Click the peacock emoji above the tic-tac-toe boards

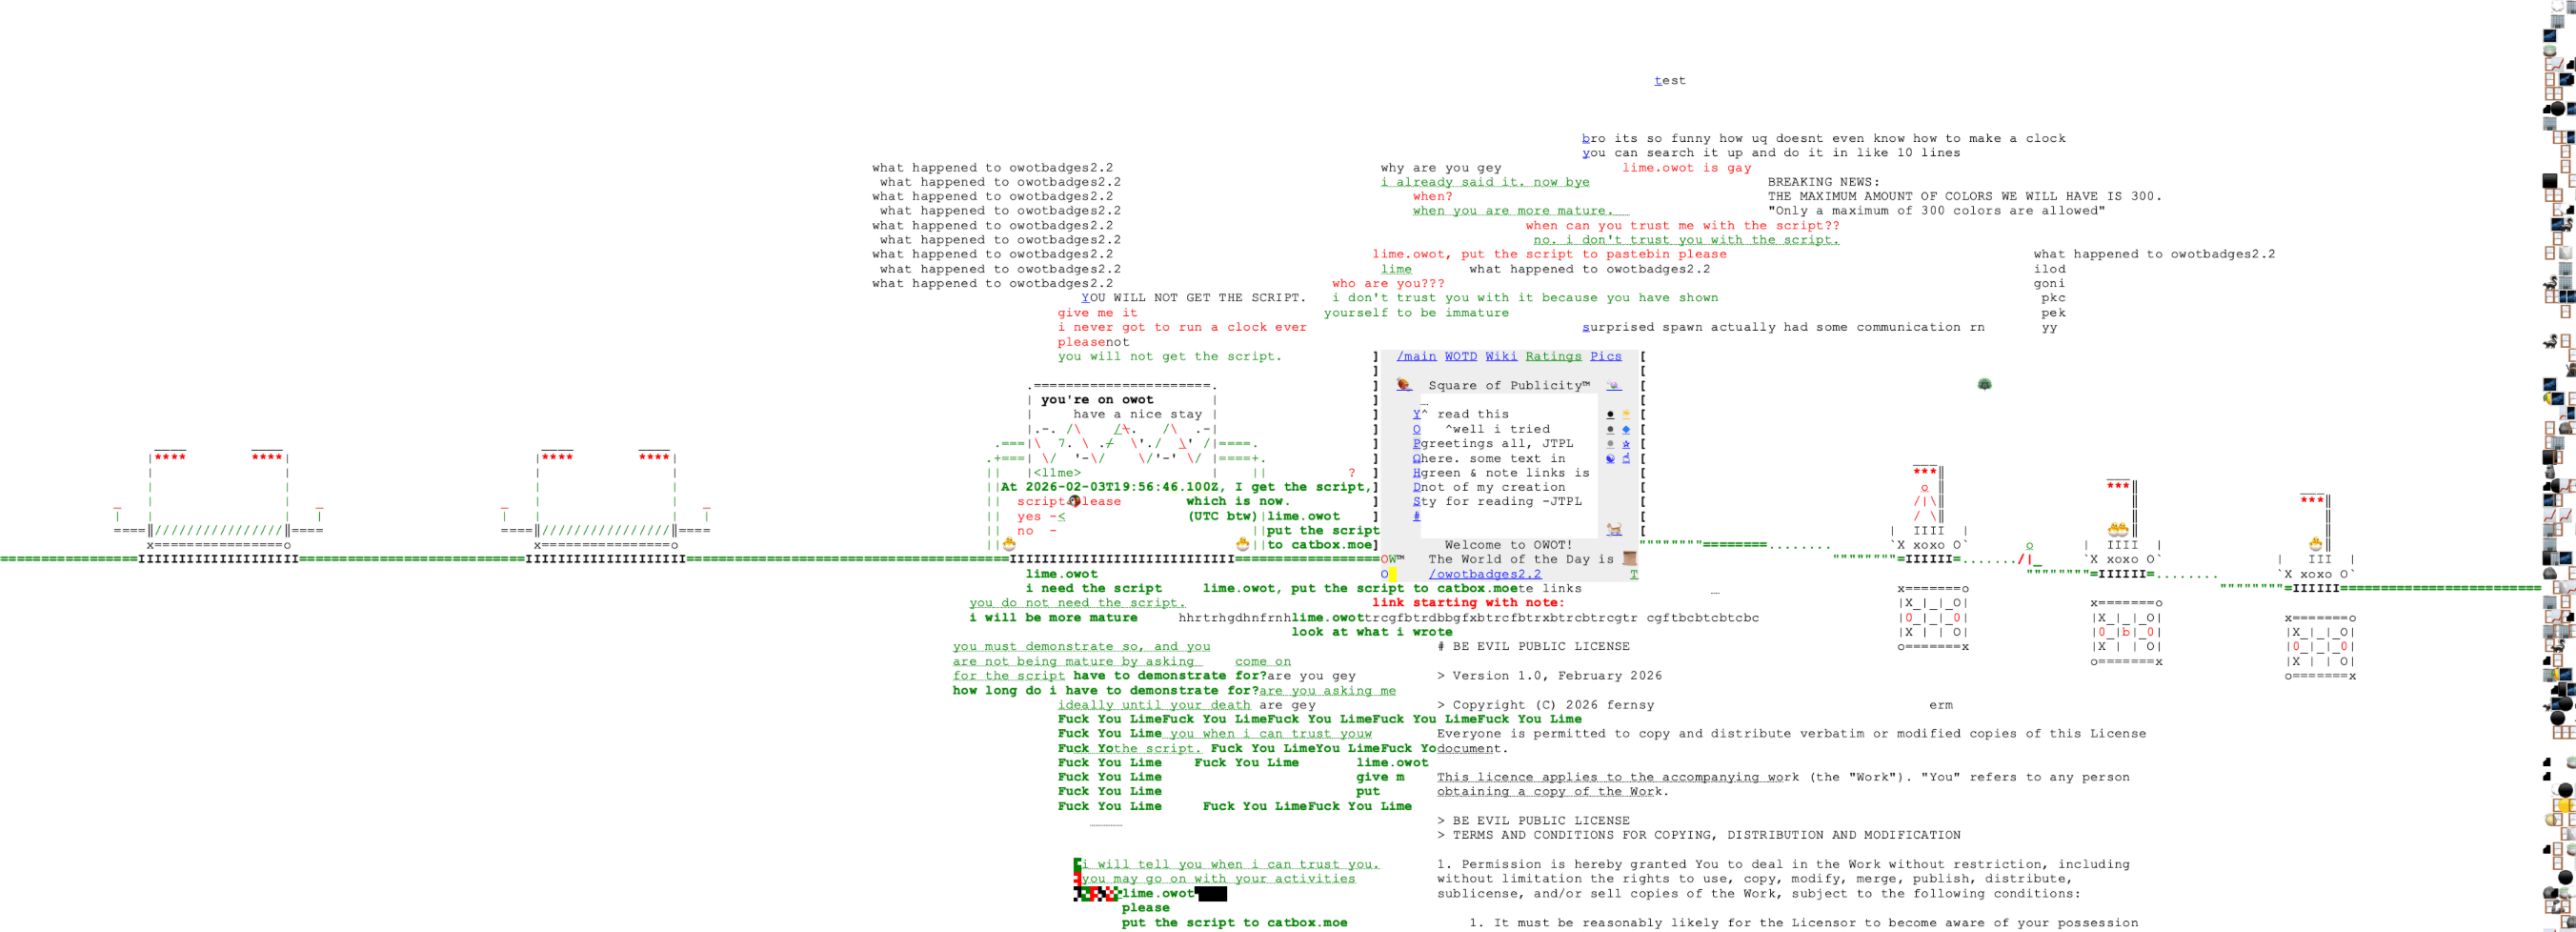[1985, 384]
